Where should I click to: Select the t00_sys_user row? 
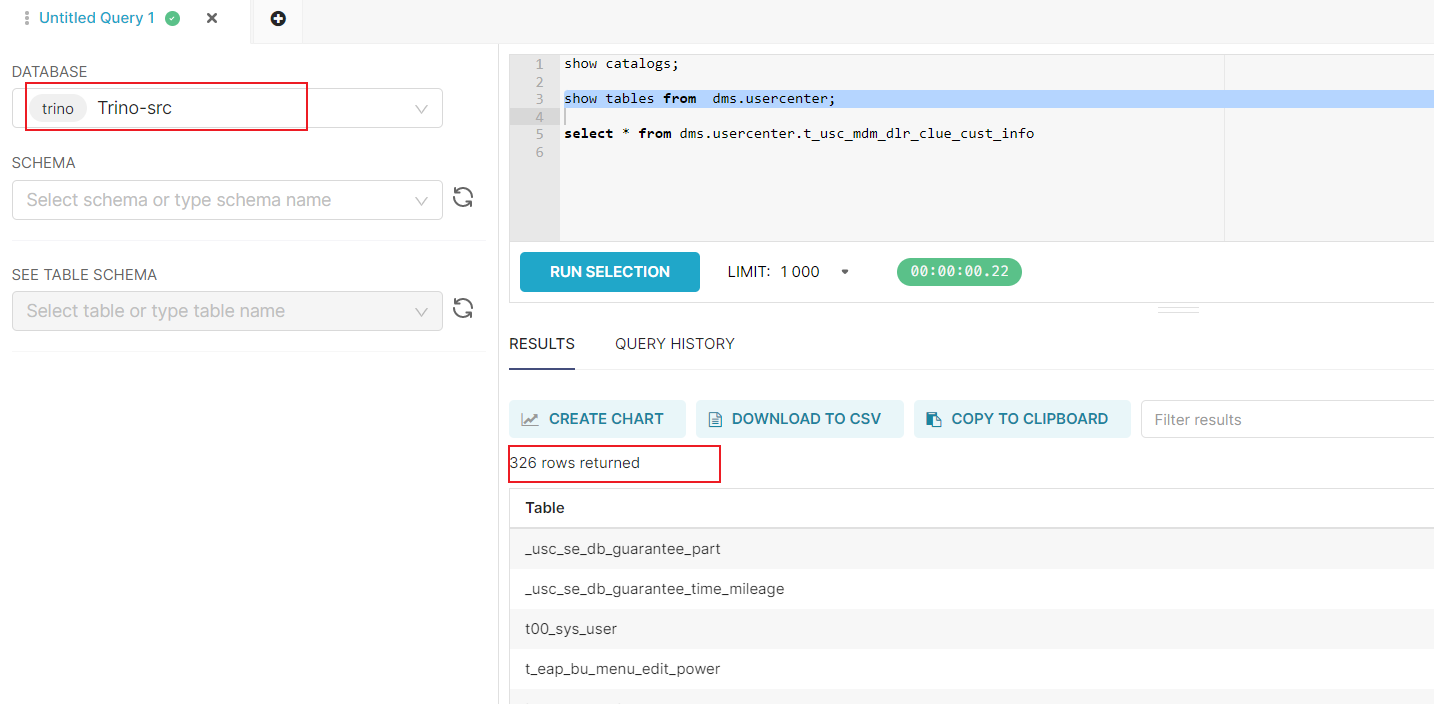[971, 629]
